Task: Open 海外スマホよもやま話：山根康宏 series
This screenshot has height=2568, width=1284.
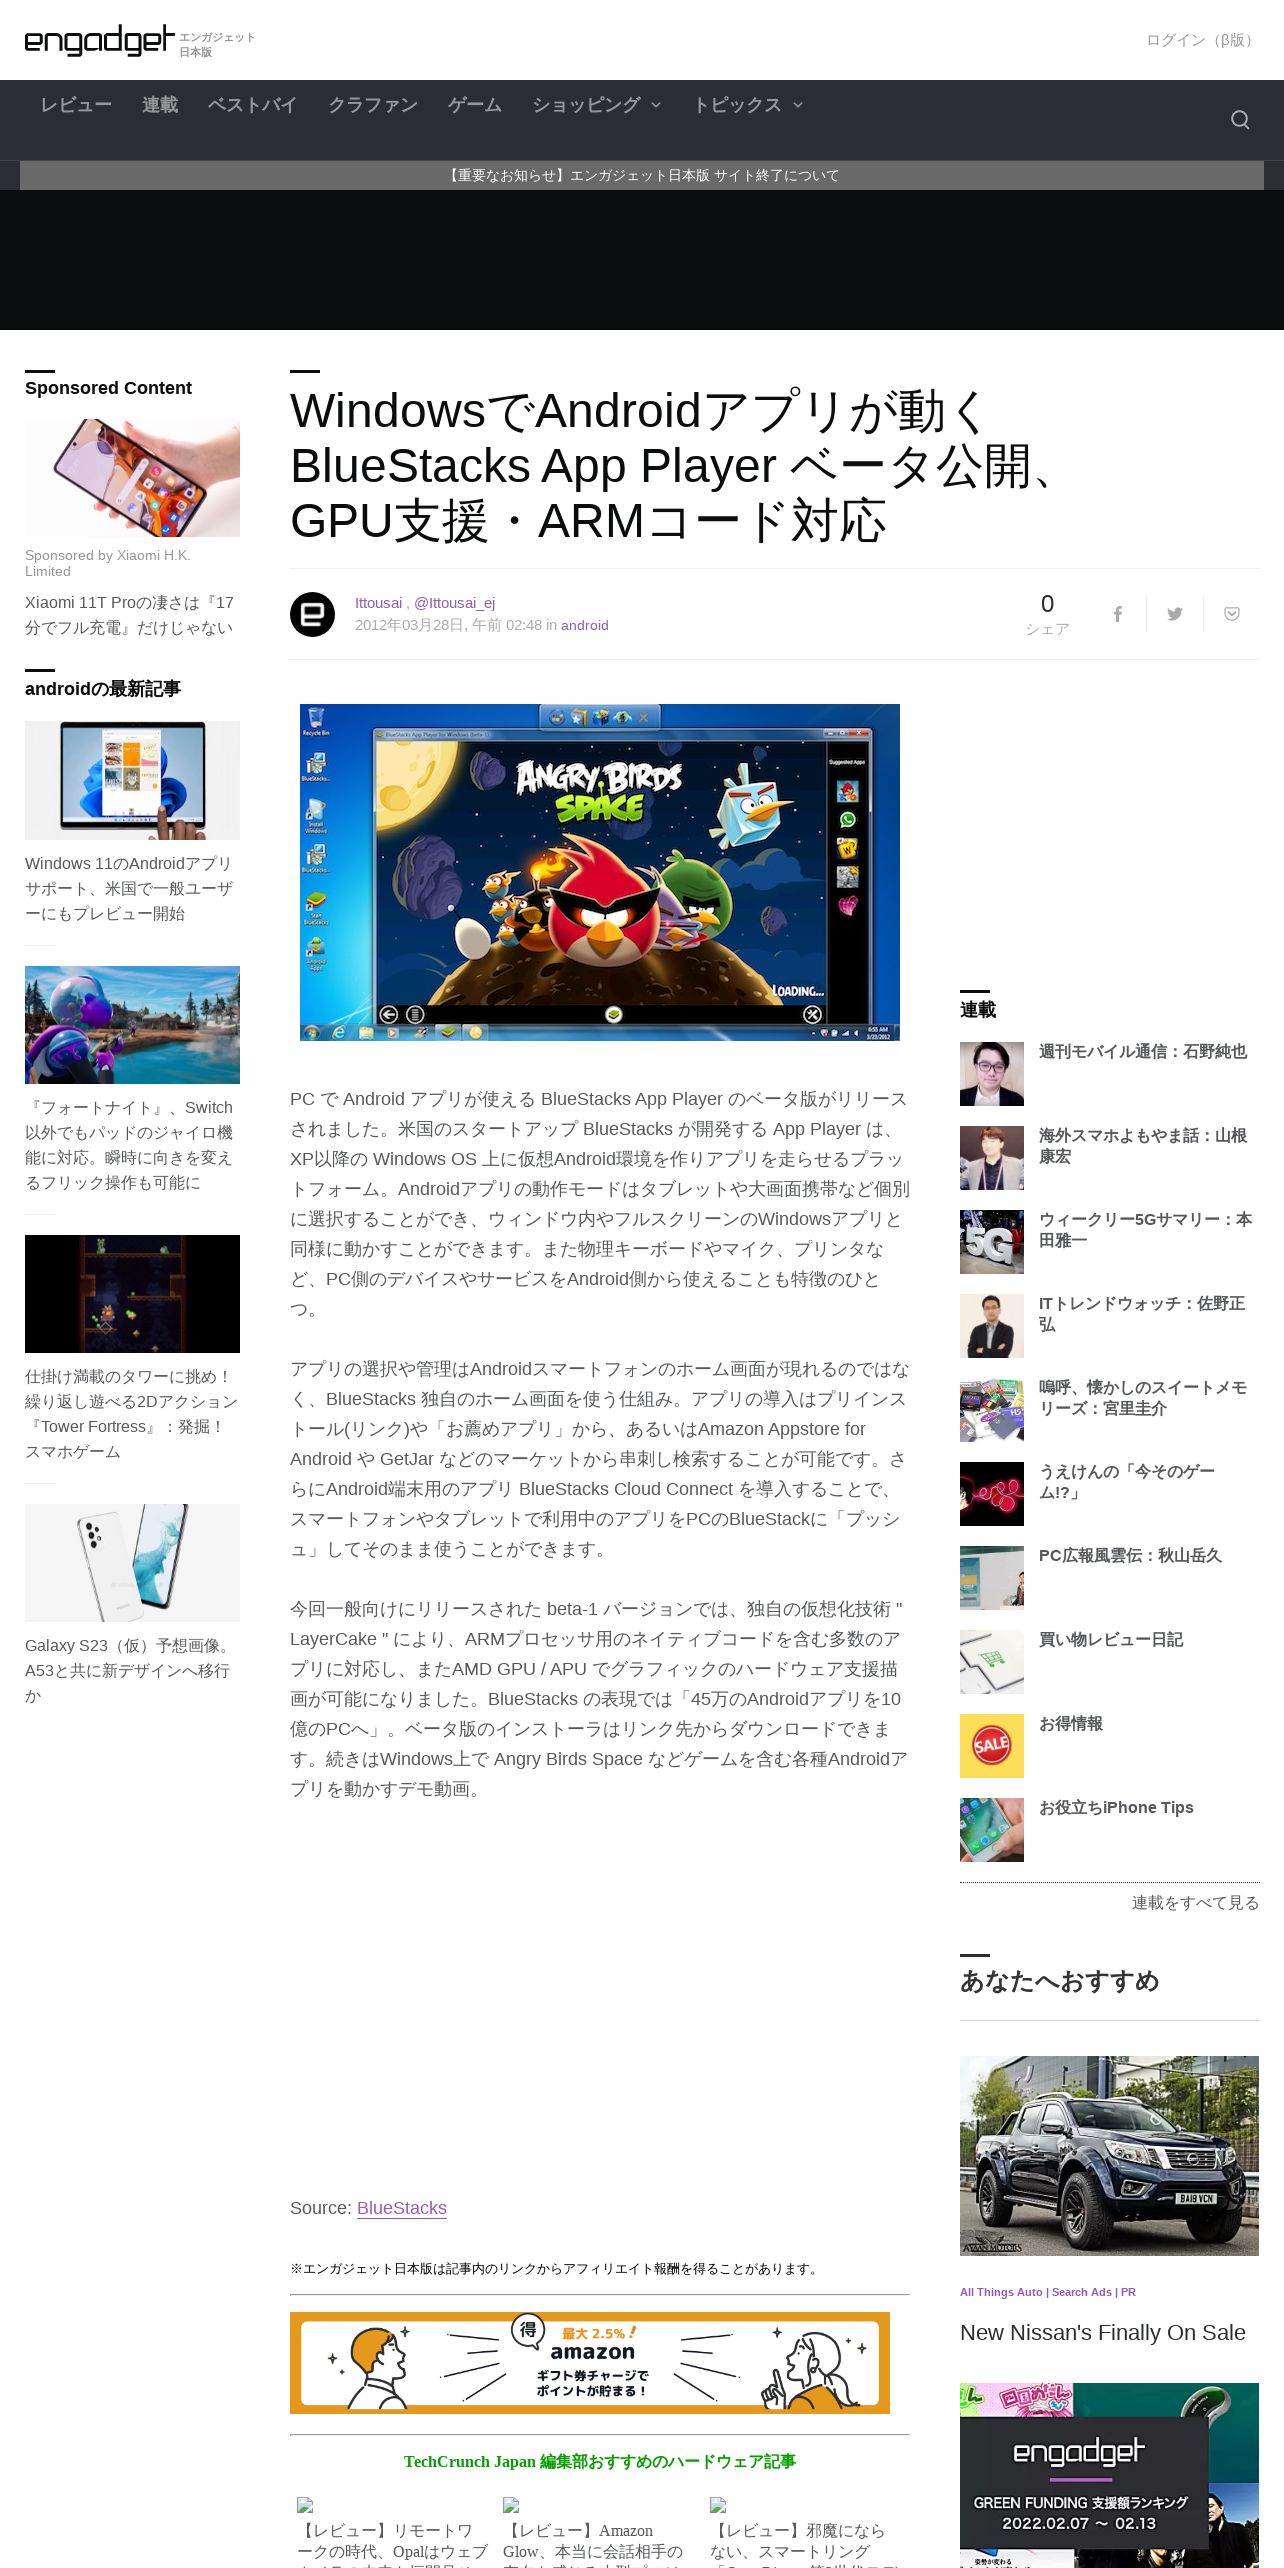Action: click(1143, 1146)
